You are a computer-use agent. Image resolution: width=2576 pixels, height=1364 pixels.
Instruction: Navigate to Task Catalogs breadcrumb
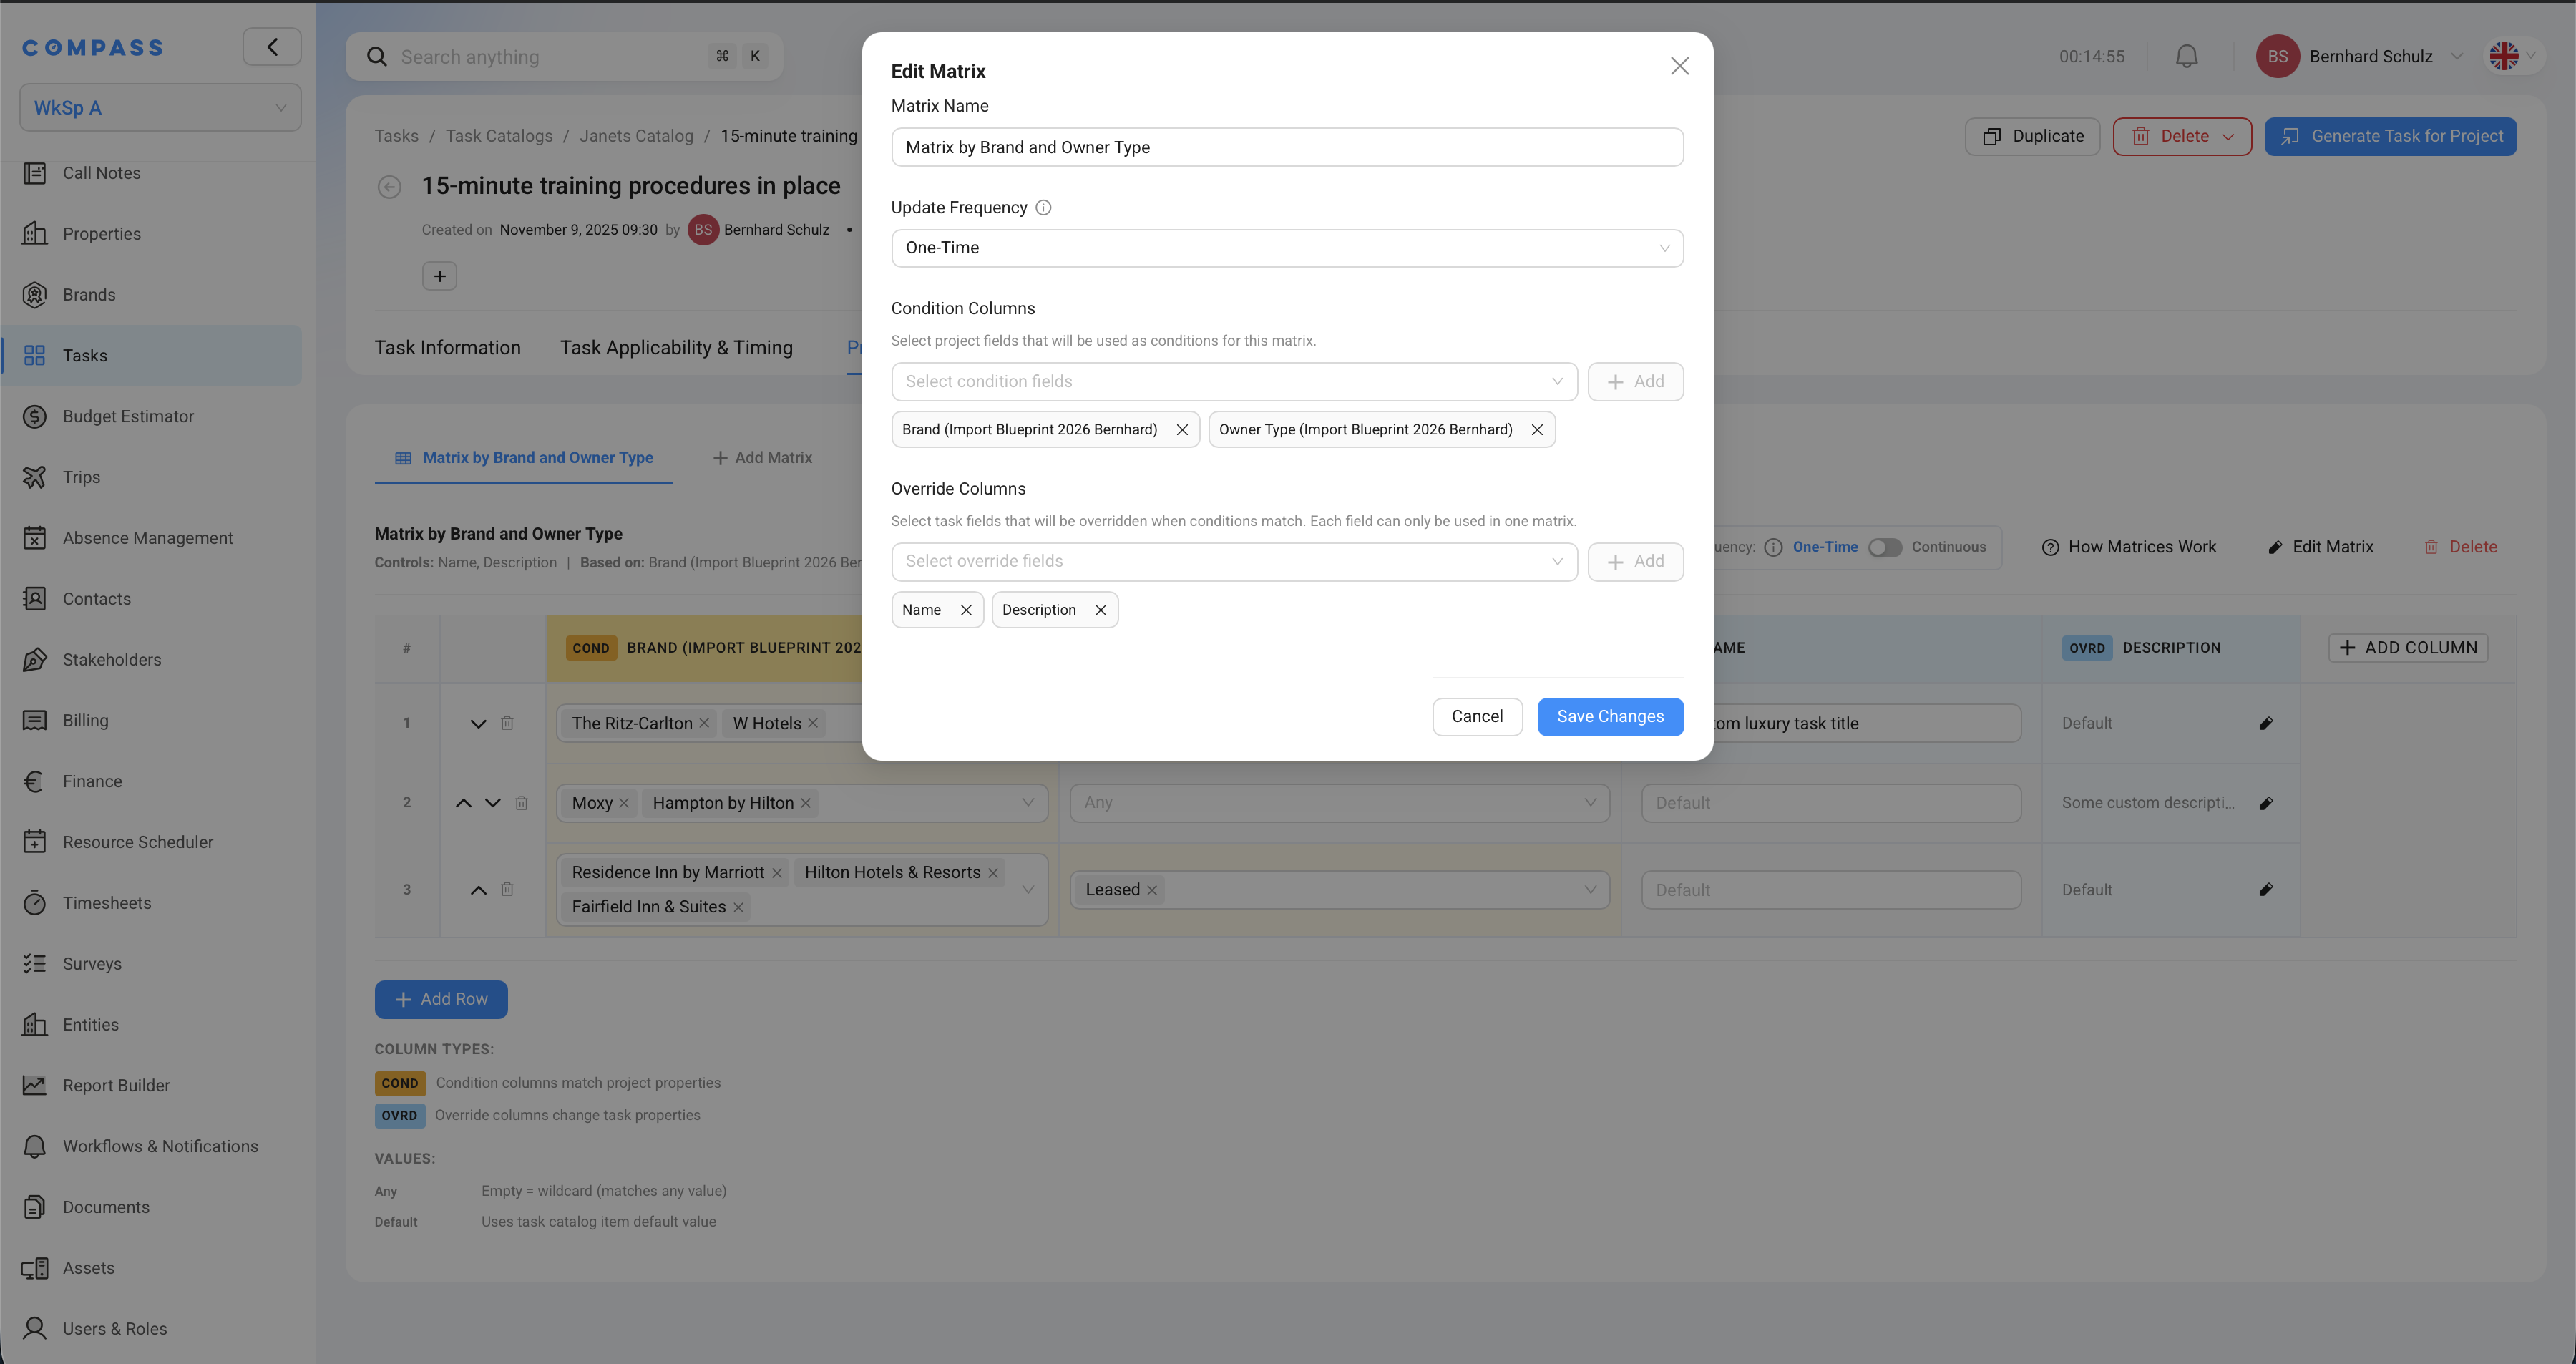point(499,136)
